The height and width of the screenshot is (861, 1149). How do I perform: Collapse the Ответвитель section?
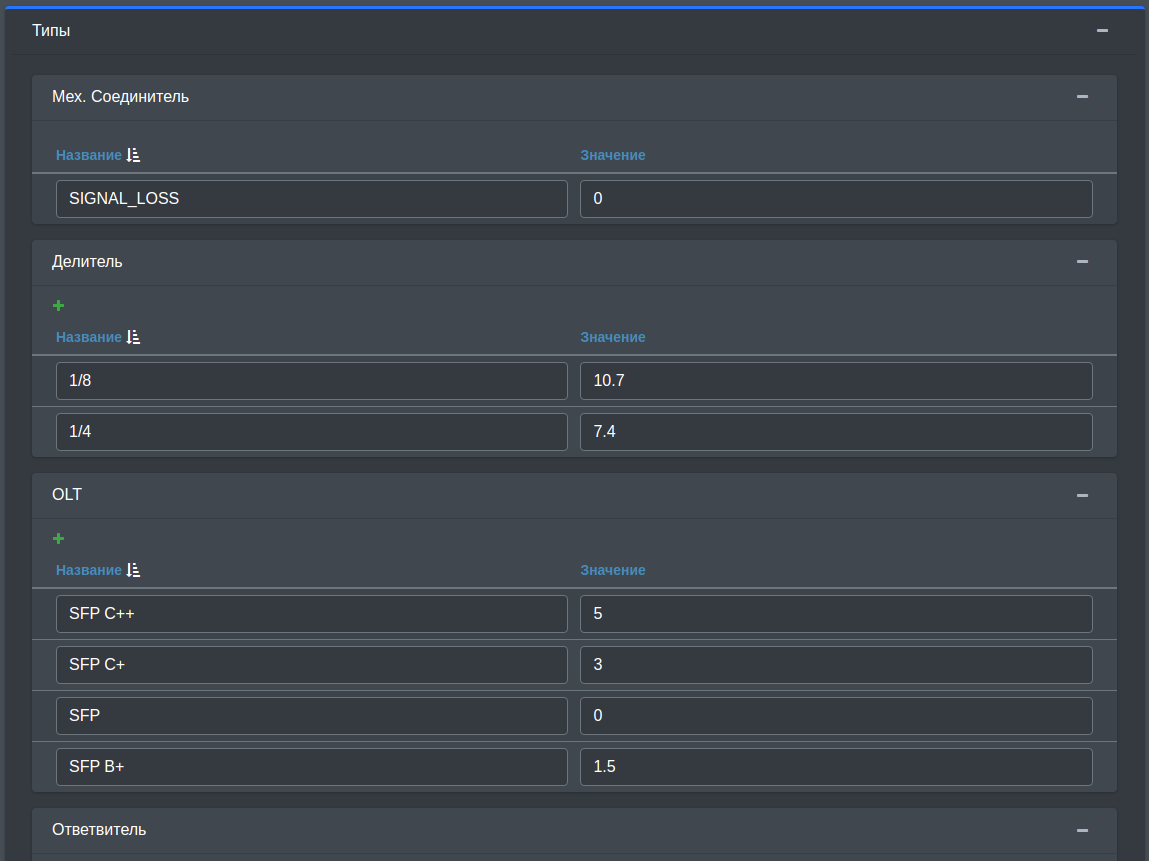1082,830
